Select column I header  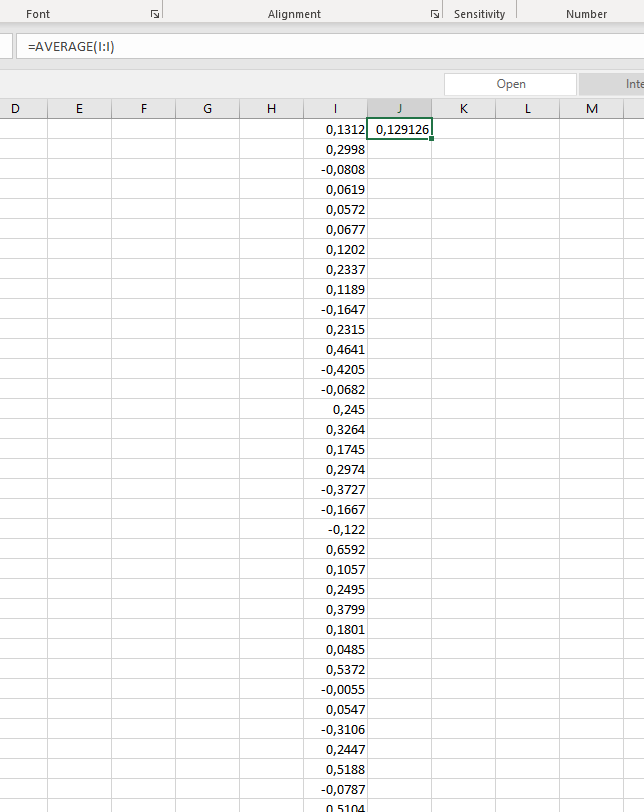pos(335,109)
